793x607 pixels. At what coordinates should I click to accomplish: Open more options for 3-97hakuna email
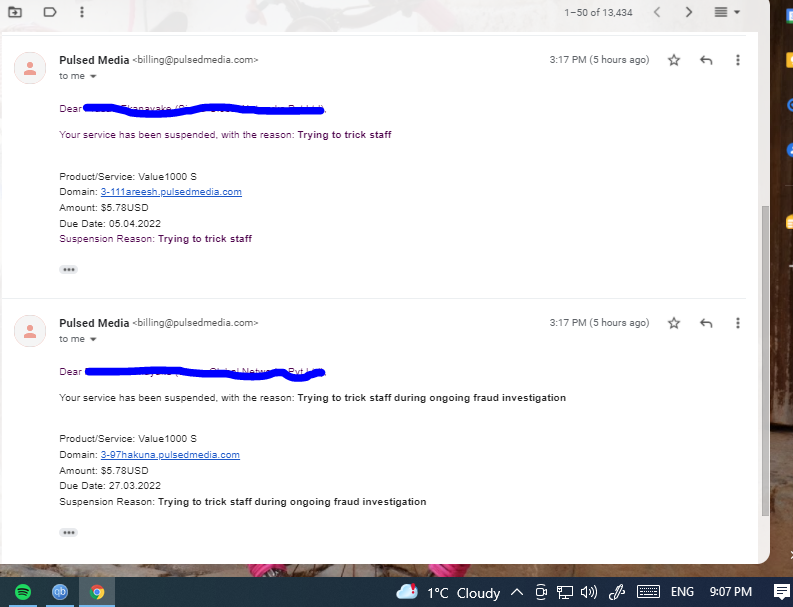(x=737, y=323)
